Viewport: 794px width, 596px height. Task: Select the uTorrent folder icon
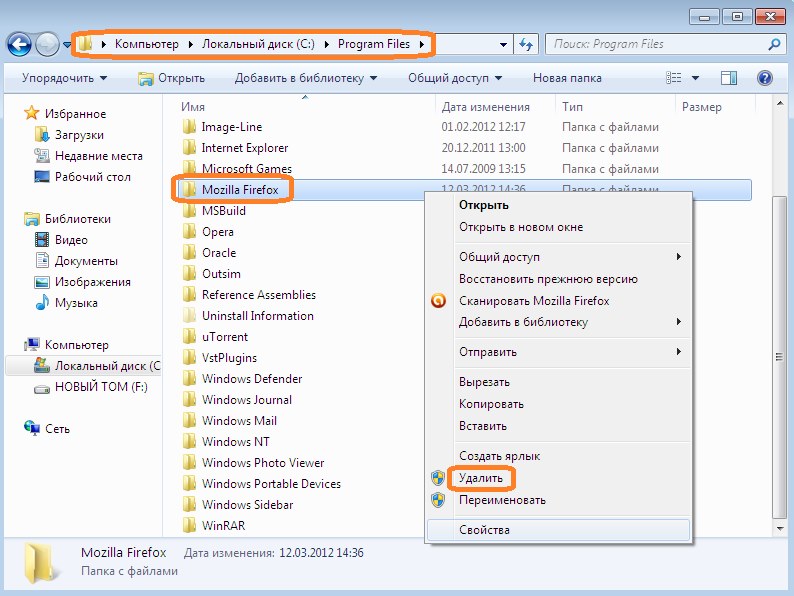[x=189, y=336]
